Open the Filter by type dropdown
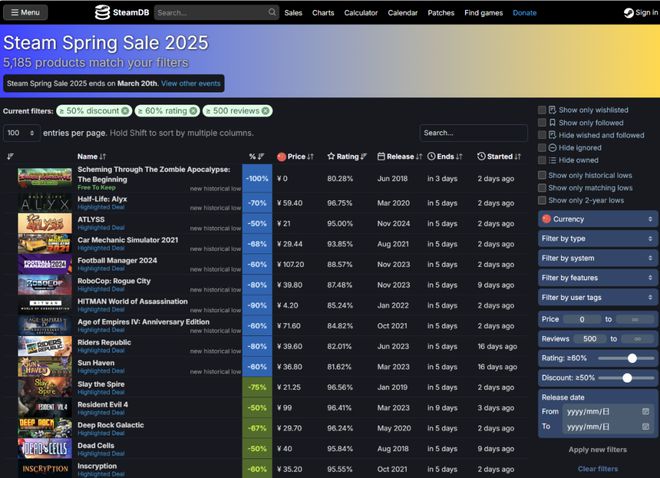The image size is (660, 478). pyautogui.click(x=598, y=239)
